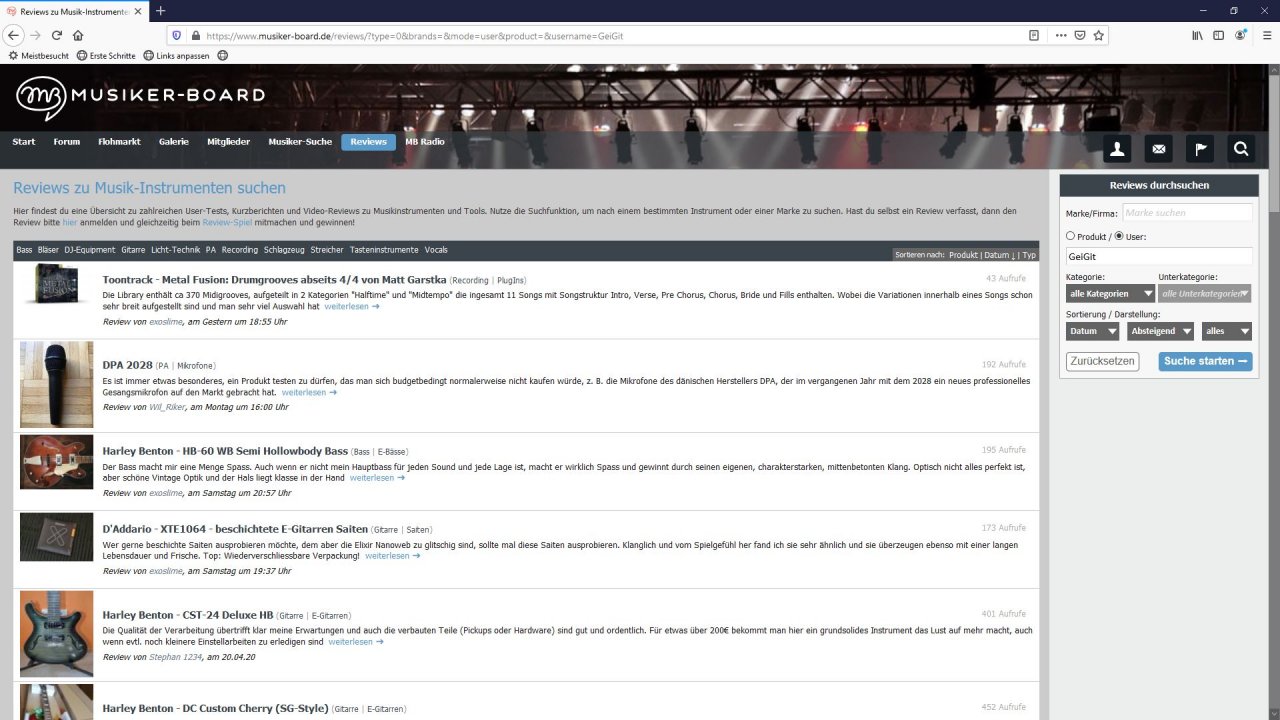Filter reviews by Tasteninstrumente category
This screenshot has height=720, width=1280.
click(x=384, y=250)
